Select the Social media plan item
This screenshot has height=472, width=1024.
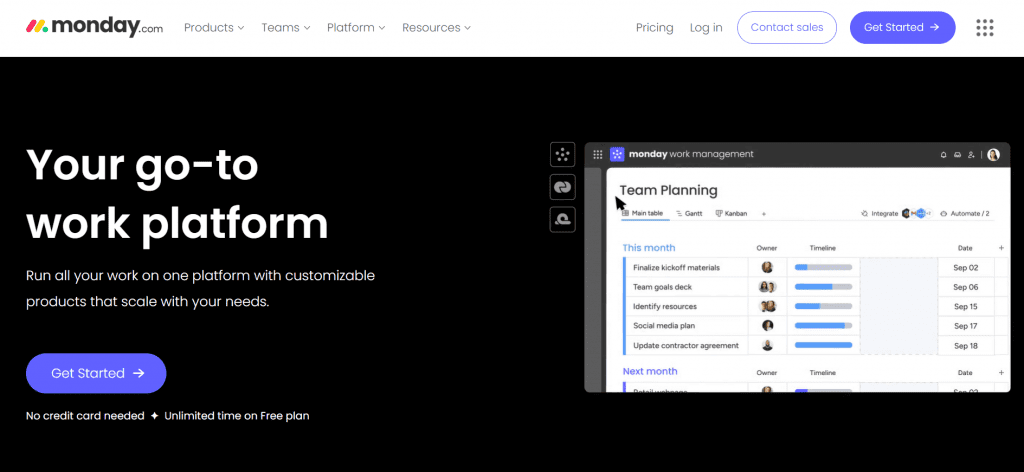pos(664,326)
